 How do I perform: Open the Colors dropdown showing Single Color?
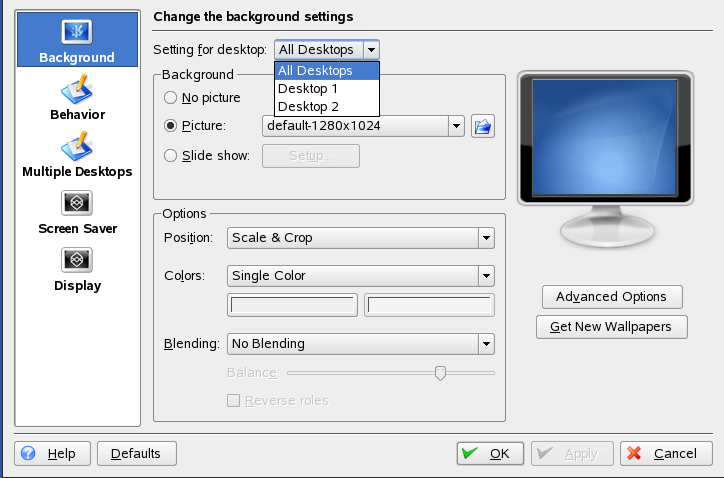[361, 276]
